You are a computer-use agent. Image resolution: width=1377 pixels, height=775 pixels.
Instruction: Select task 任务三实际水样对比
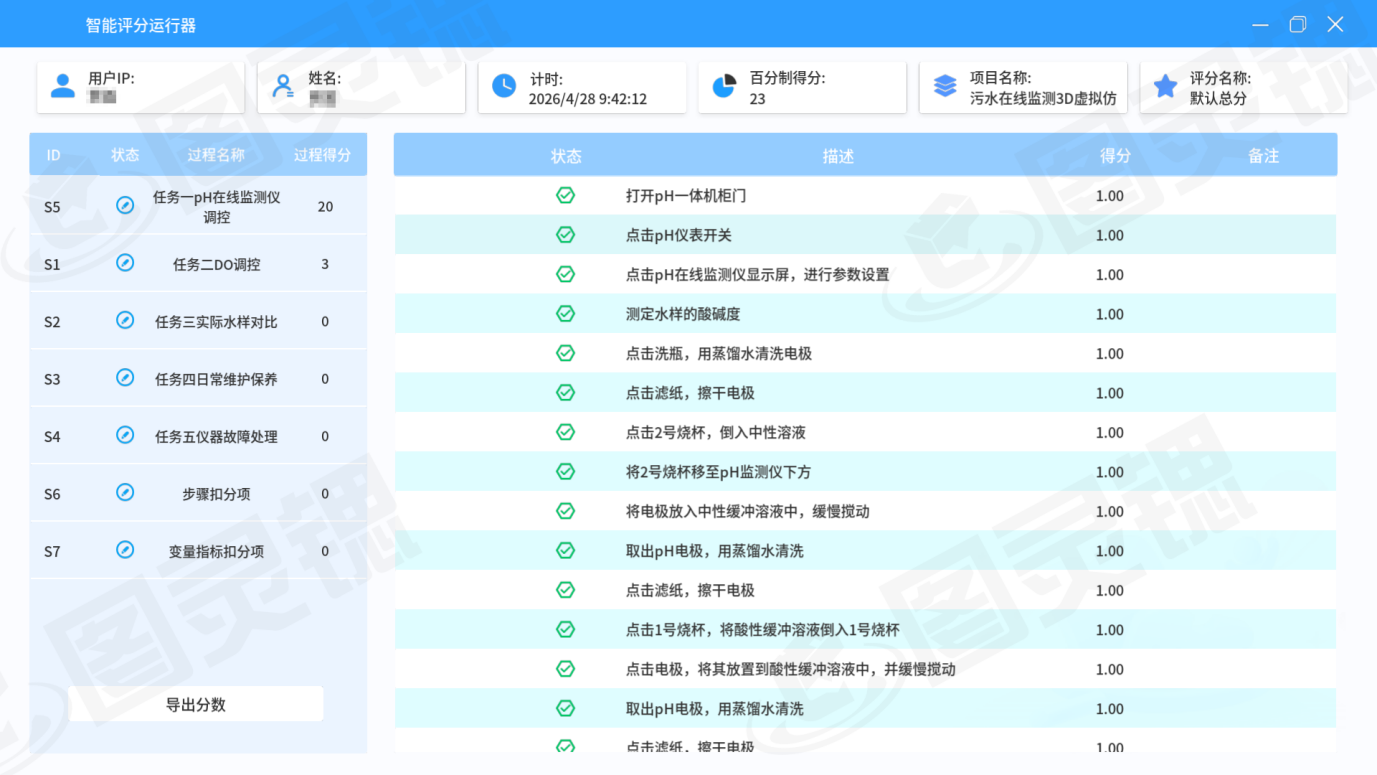(x=216, y=322)
